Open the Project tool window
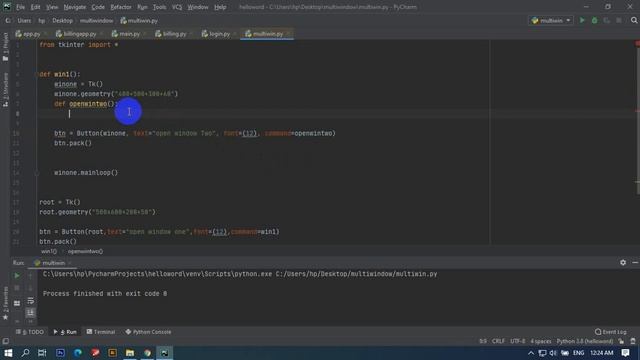The height and width of the screenshot is (360, 640). [5, 47]
